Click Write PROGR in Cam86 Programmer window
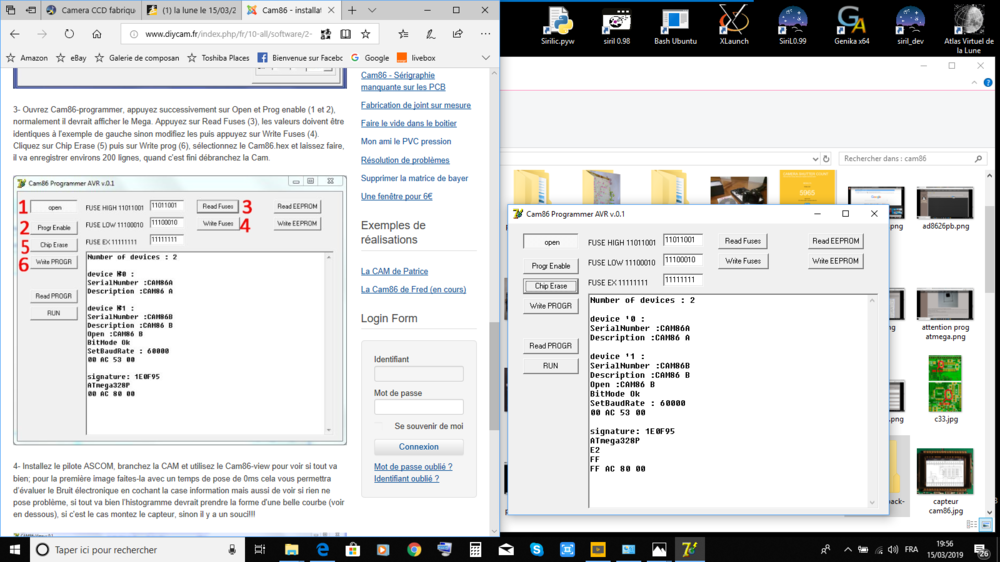Screen dimensions: 1000x562 point(550,306)
